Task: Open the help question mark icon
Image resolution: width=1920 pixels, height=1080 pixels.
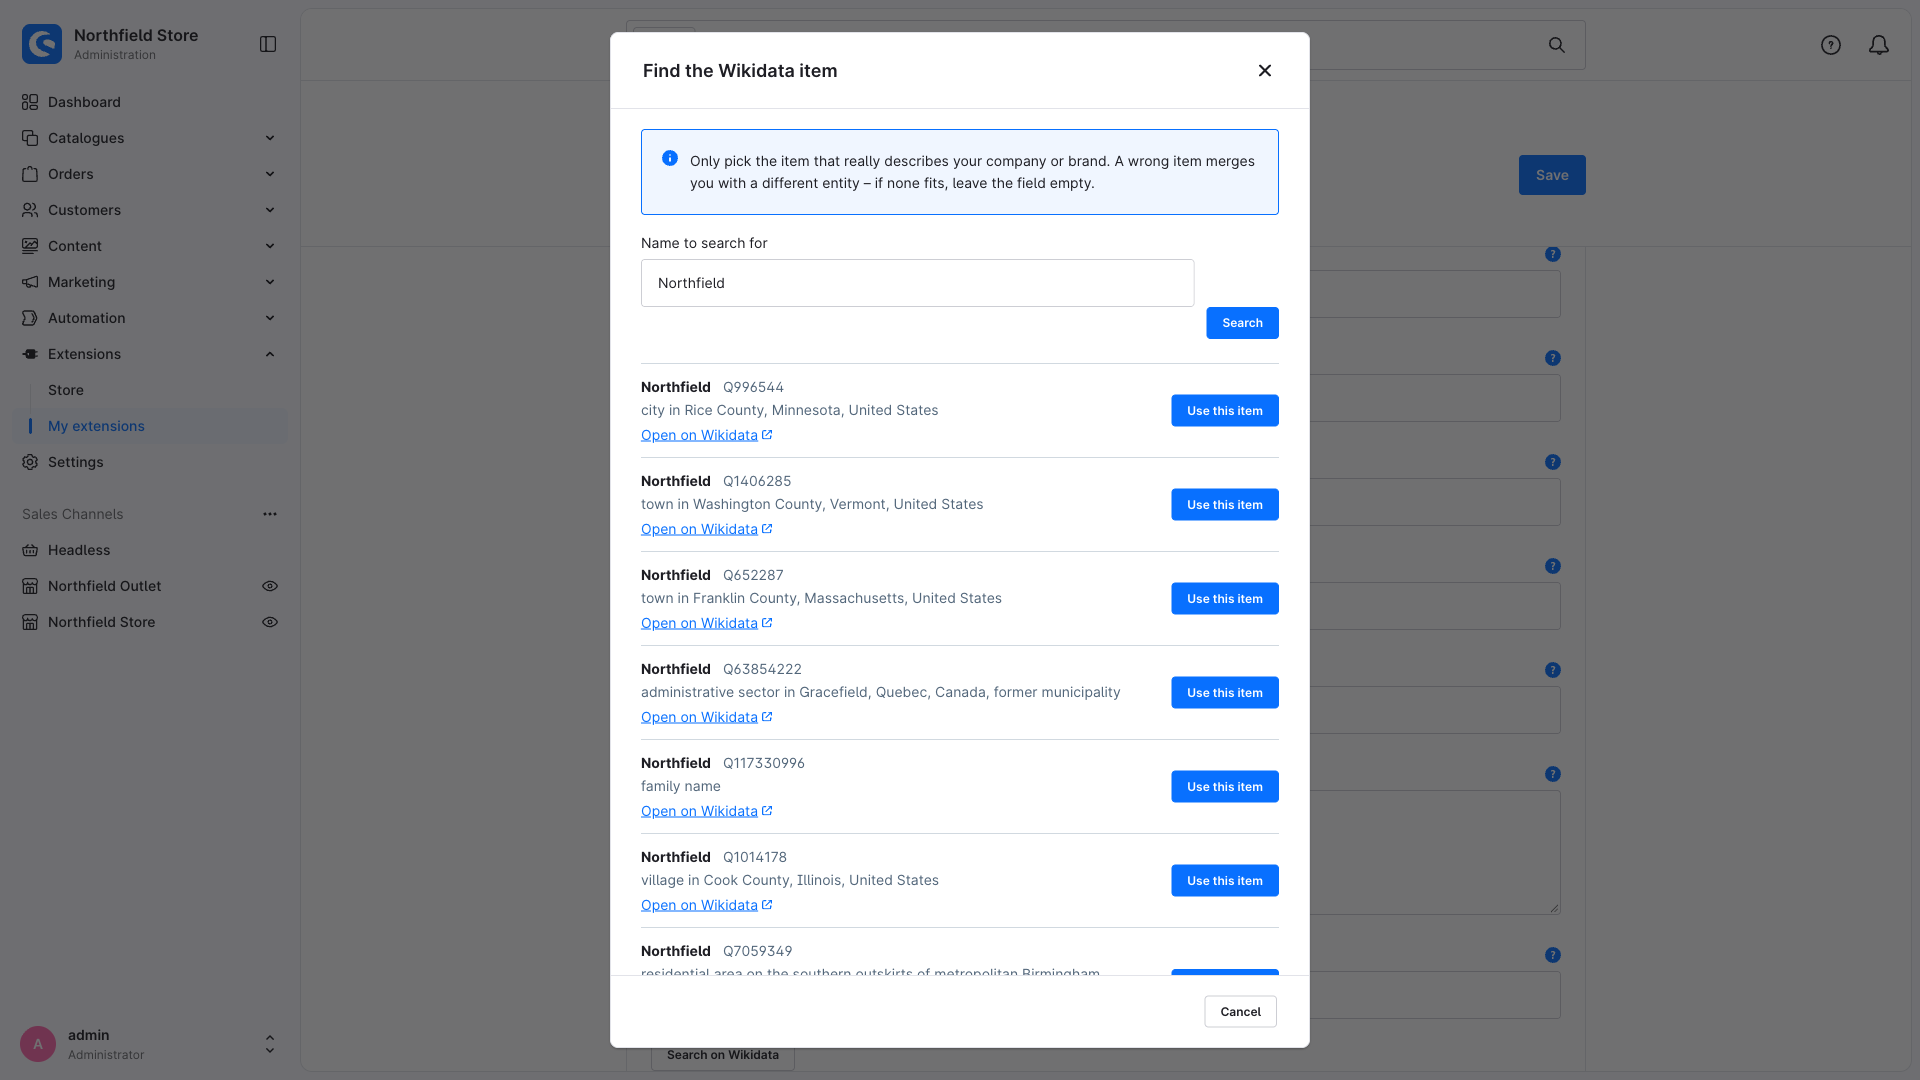Action: point(1831,45)
